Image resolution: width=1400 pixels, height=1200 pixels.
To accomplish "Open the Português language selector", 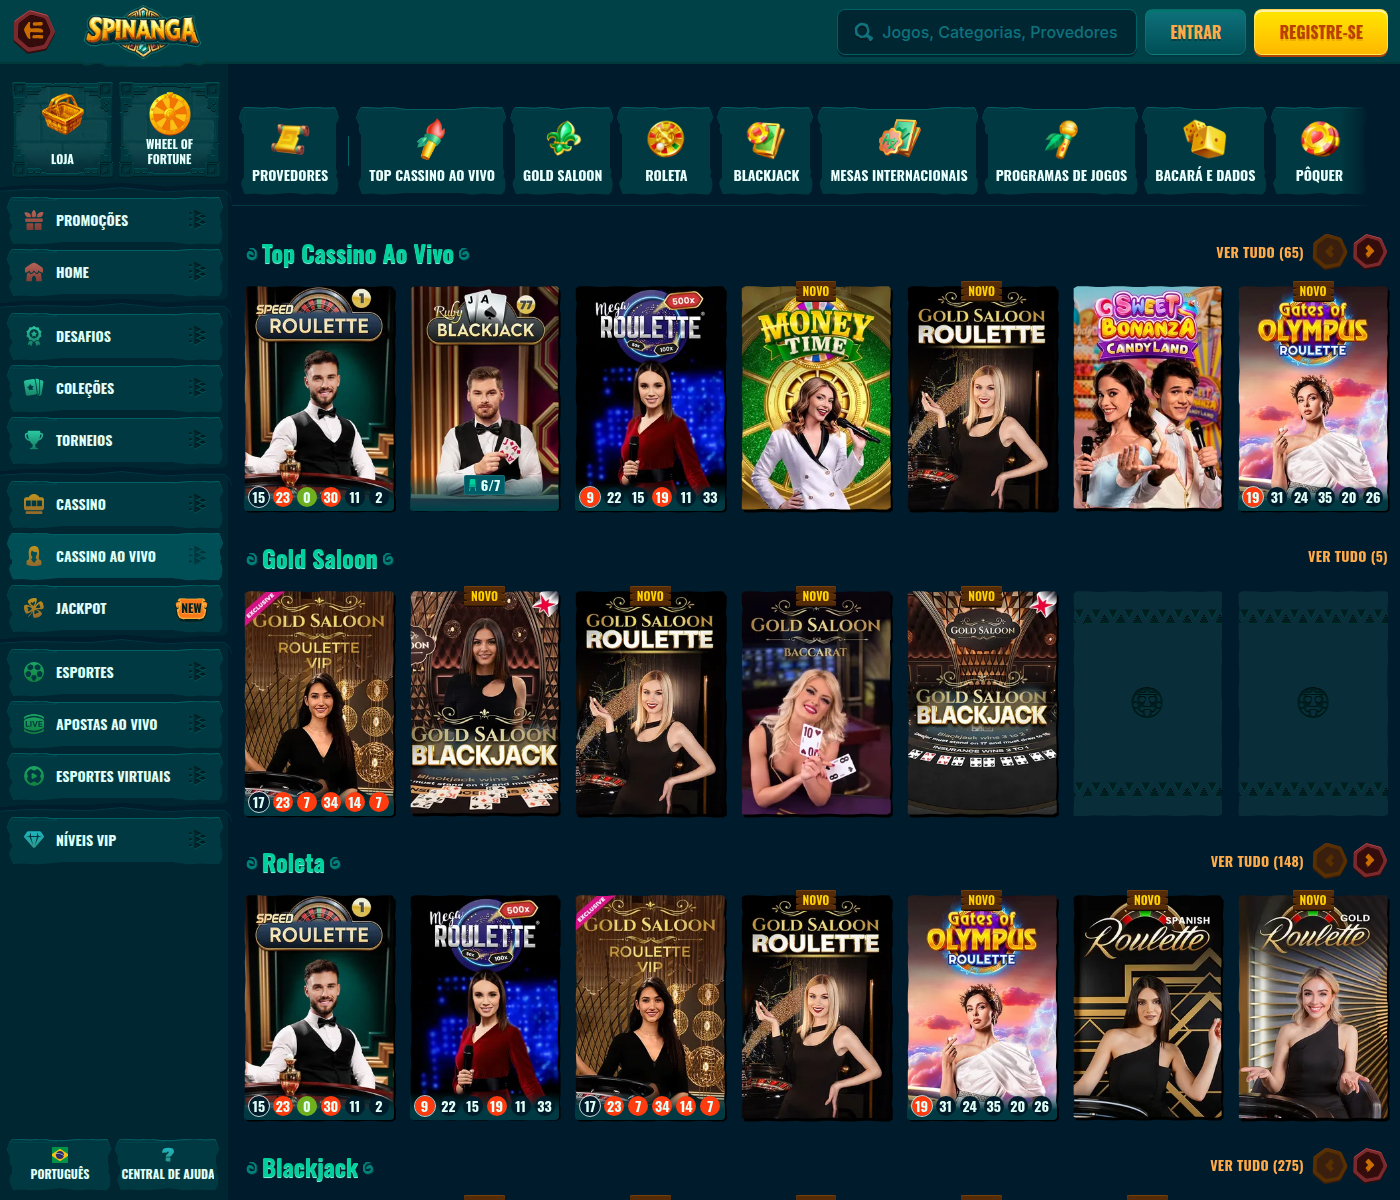I will coord(60,1164).
